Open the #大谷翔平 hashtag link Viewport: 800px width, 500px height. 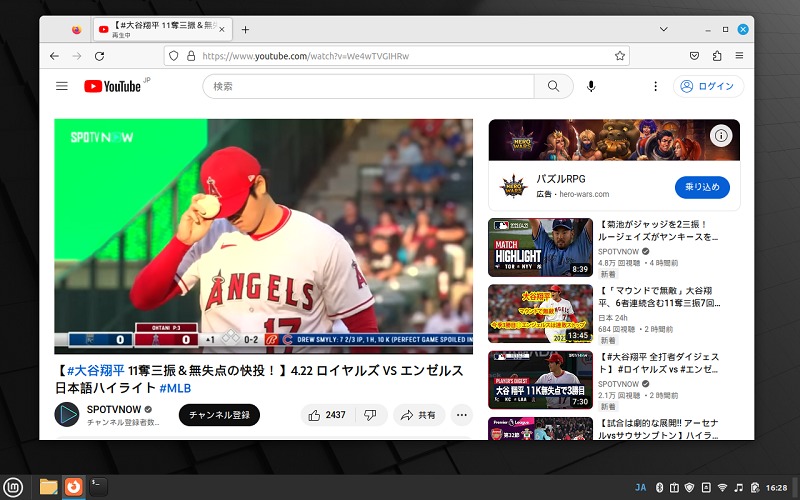95,370
